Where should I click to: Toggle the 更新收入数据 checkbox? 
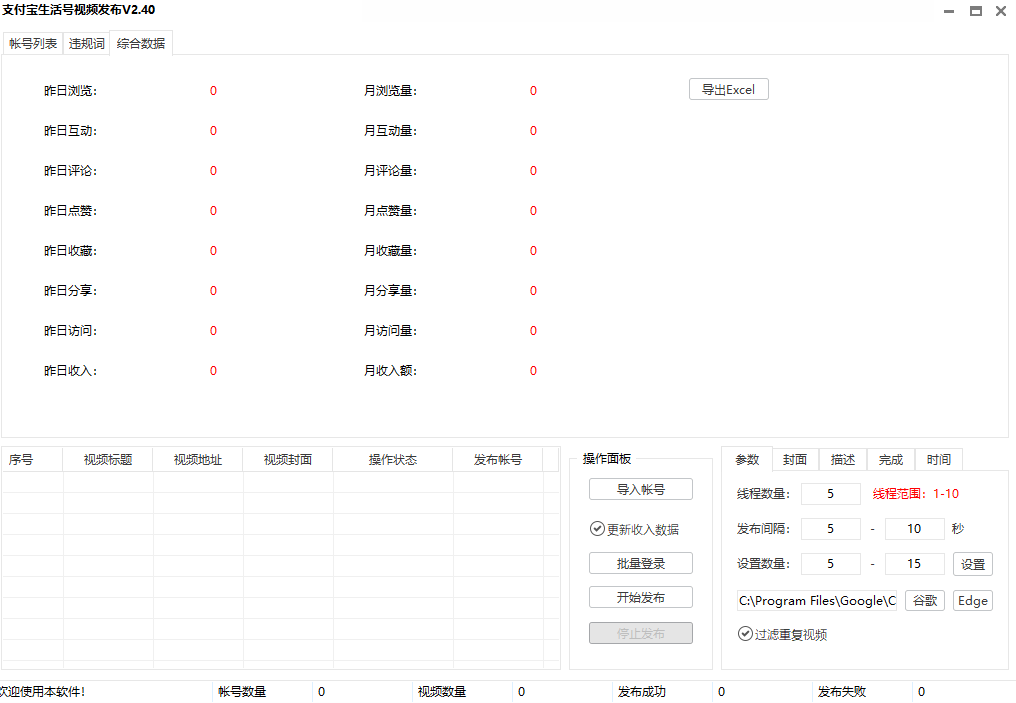tap(597, 529)
